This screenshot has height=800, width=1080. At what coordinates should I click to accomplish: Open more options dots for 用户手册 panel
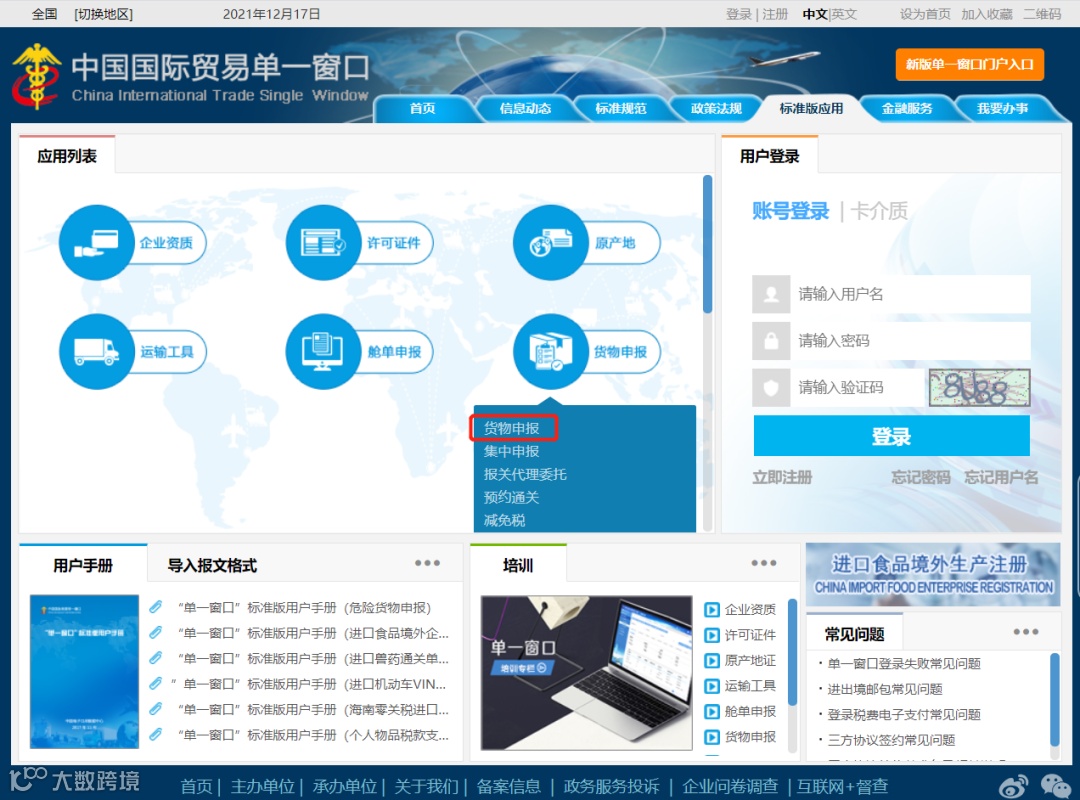428,563
